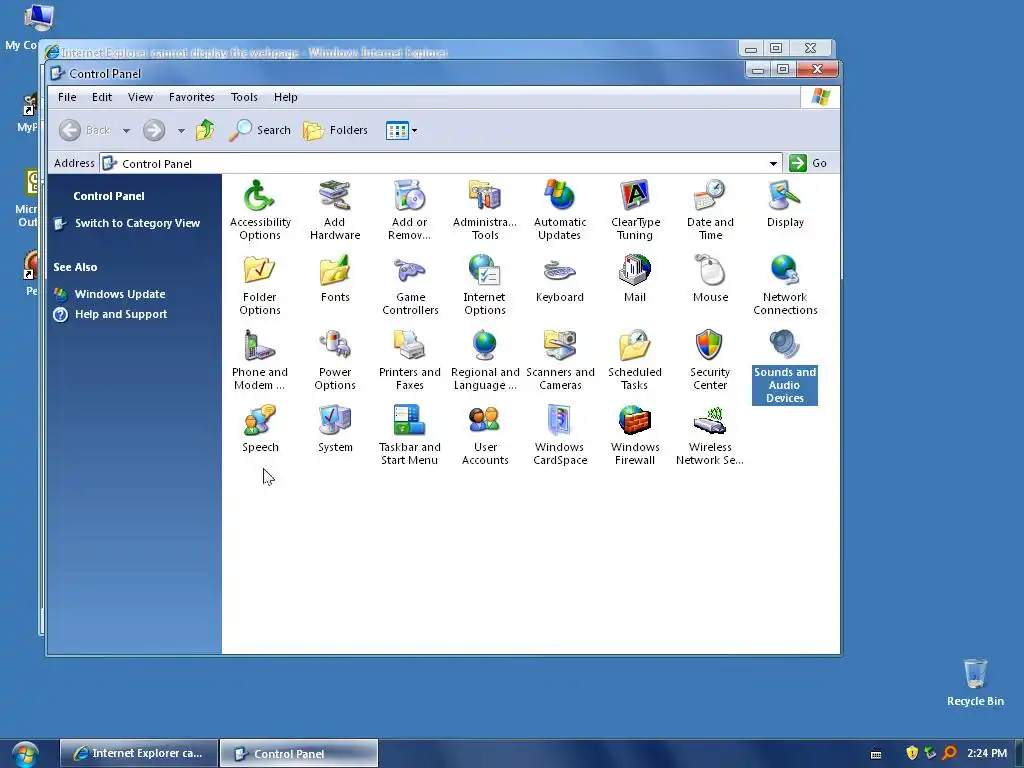Click the Back toolbar button
The image size is (1024, 768).
[85, 130]
